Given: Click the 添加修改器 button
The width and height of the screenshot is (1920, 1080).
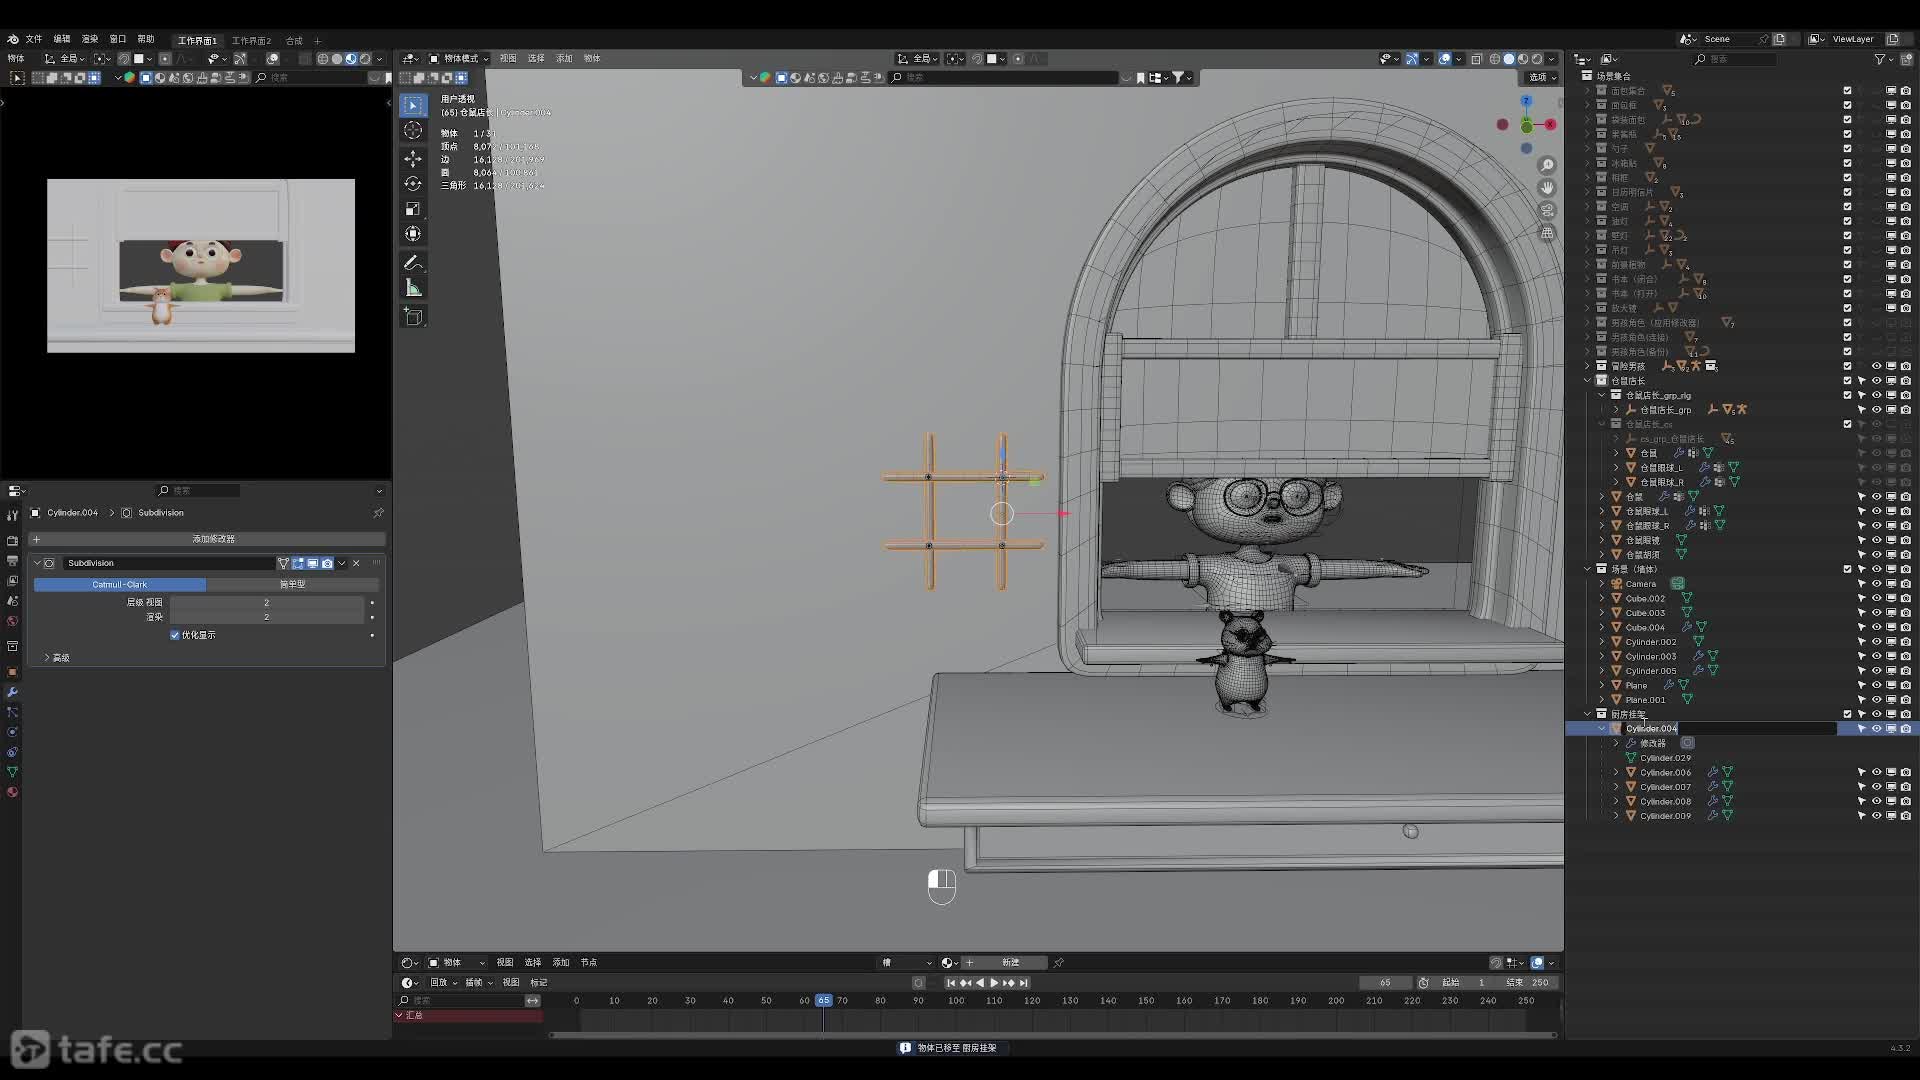Looking at the screenshot, I should (213, 539).
